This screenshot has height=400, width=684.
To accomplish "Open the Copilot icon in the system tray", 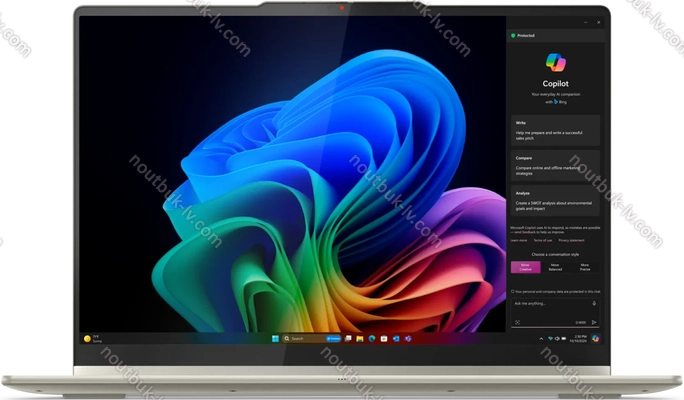I will tap(595, 339).
